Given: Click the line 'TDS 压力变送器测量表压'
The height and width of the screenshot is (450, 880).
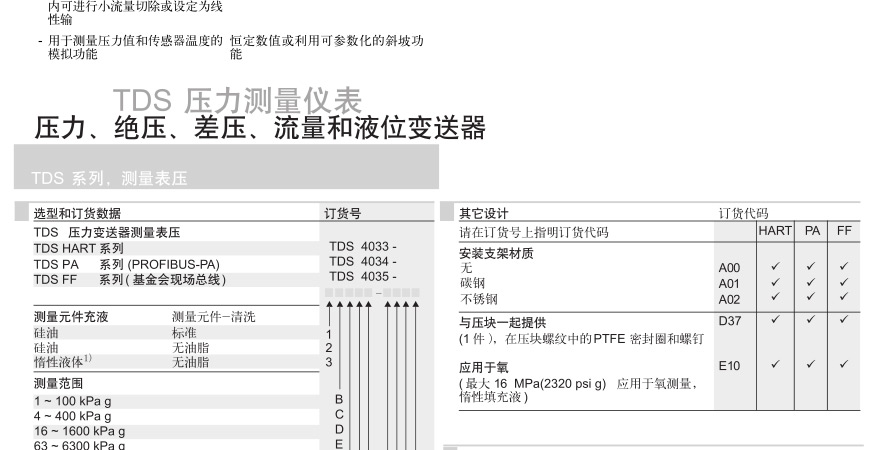Looking at the screenshot, I should pos(107,232).
